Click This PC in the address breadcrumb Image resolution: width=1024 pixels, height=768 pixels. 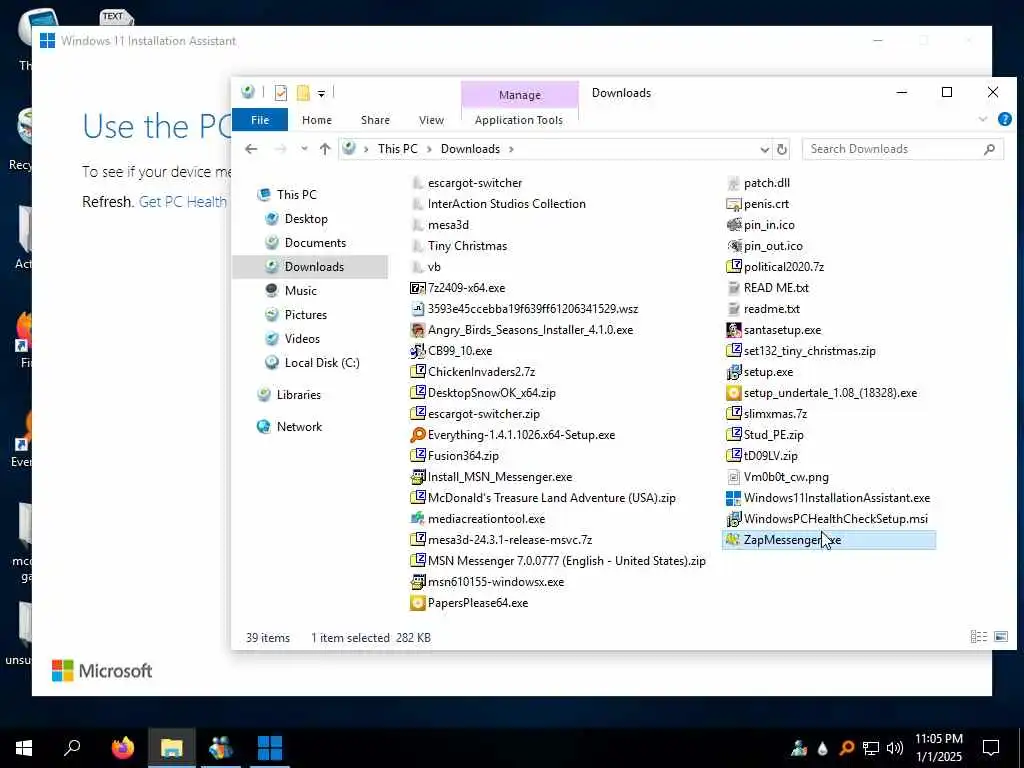tap(397, 149)
